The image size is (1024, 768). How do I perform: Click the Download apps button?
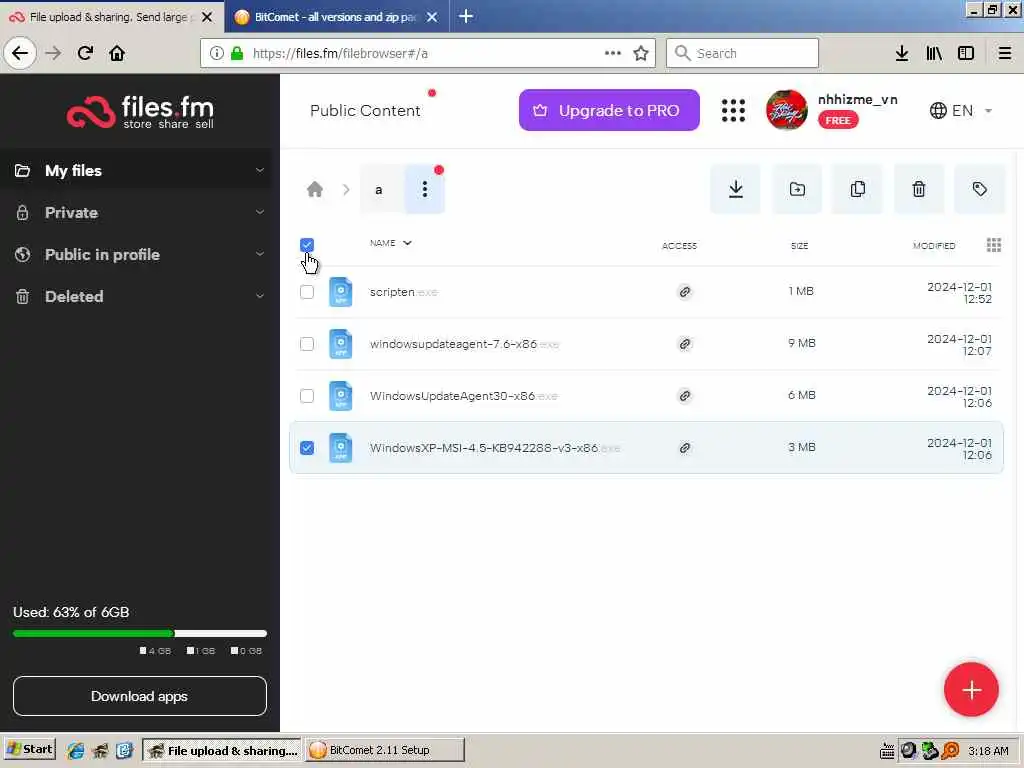point(140,696)
